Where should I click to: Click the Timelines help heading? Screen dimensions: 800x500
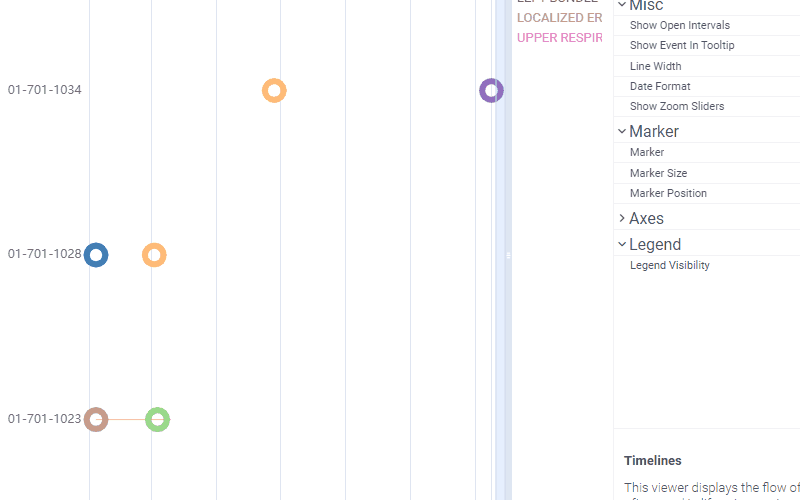point(653,461)
